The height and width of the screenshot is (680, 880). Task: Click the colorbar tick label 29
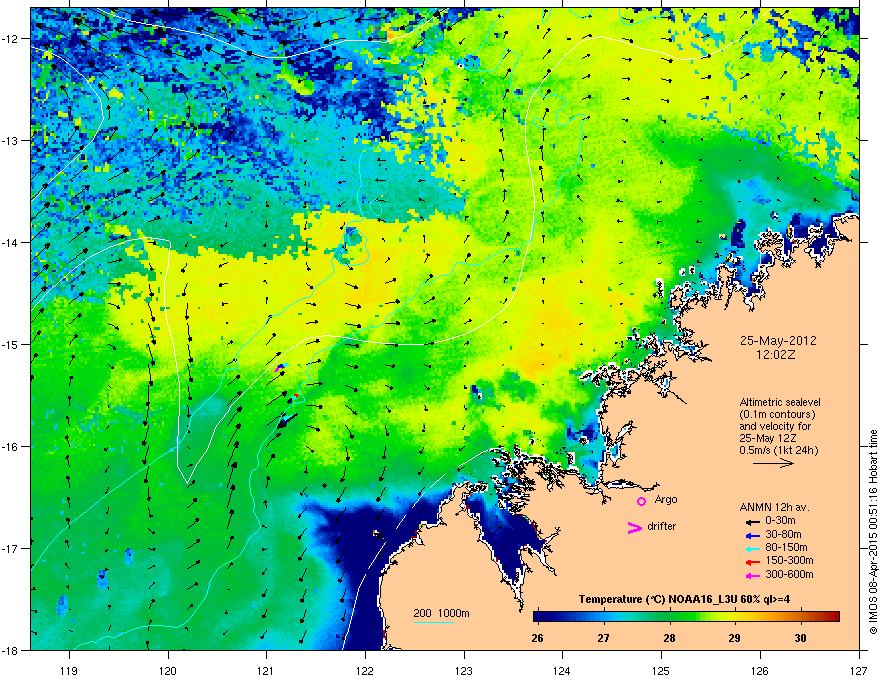(x=735, y=638)
